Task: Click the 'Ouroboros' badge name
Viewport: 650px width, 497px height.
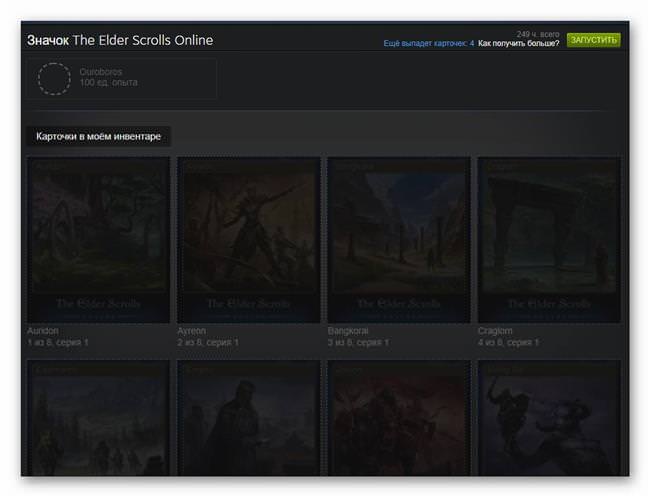Action: click(x=101, y=72)
